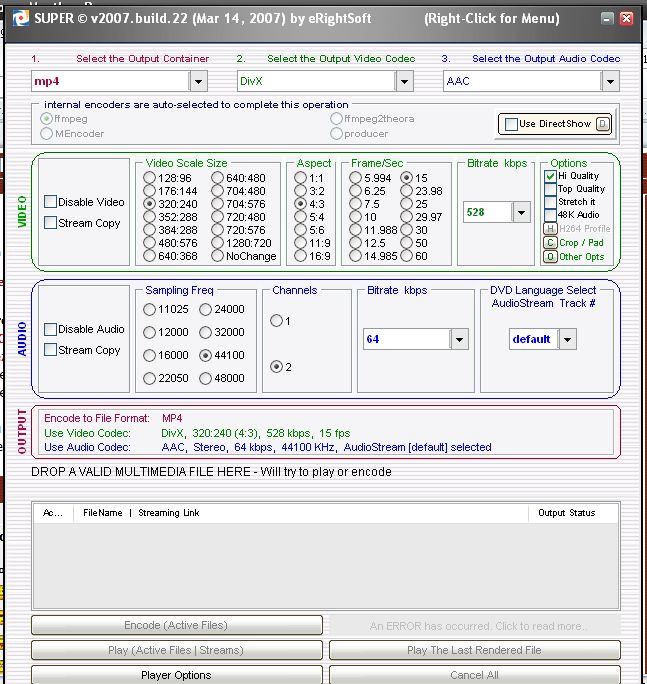
Task: Expand the AudioStream Track dropdown
Action: (567, 339)
